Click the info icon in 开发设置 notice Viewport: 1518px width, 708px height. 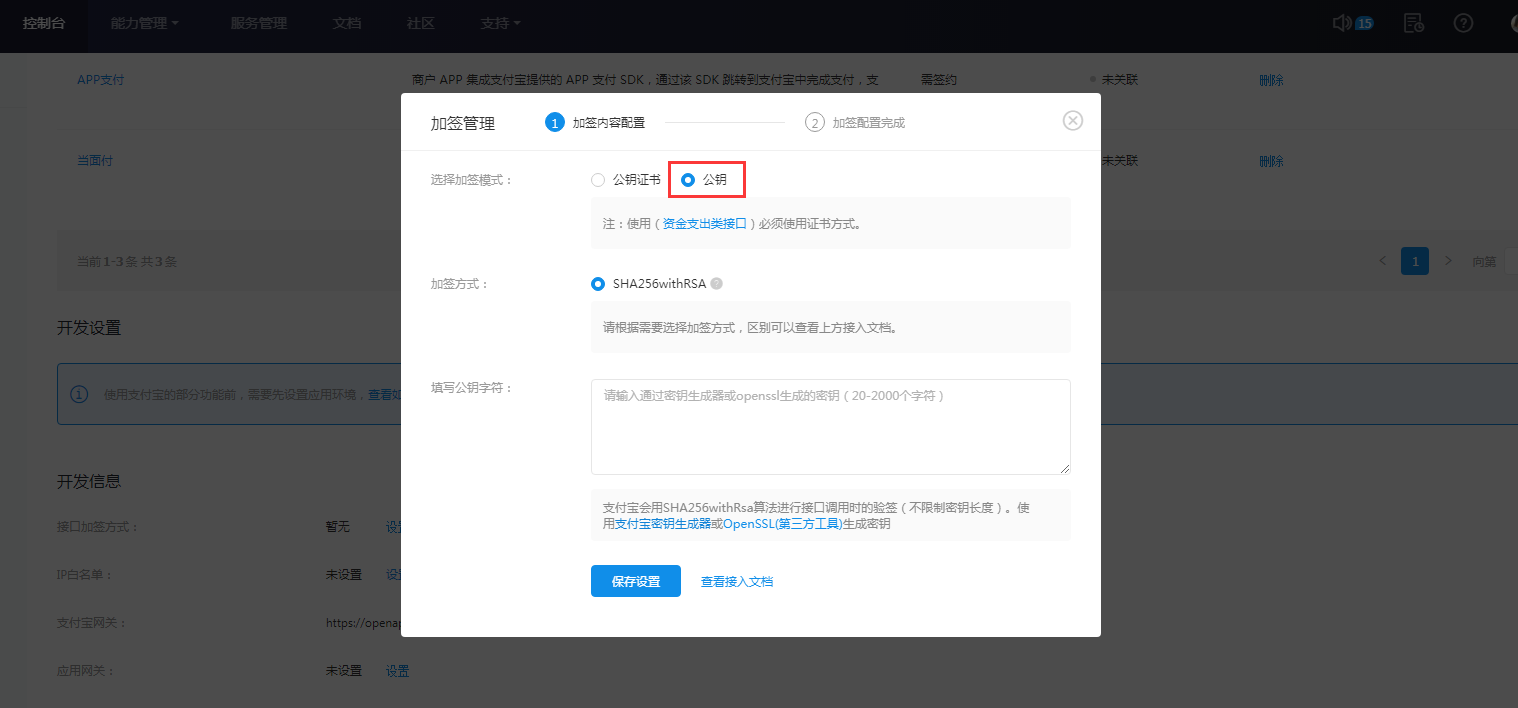tap(79, 394)
